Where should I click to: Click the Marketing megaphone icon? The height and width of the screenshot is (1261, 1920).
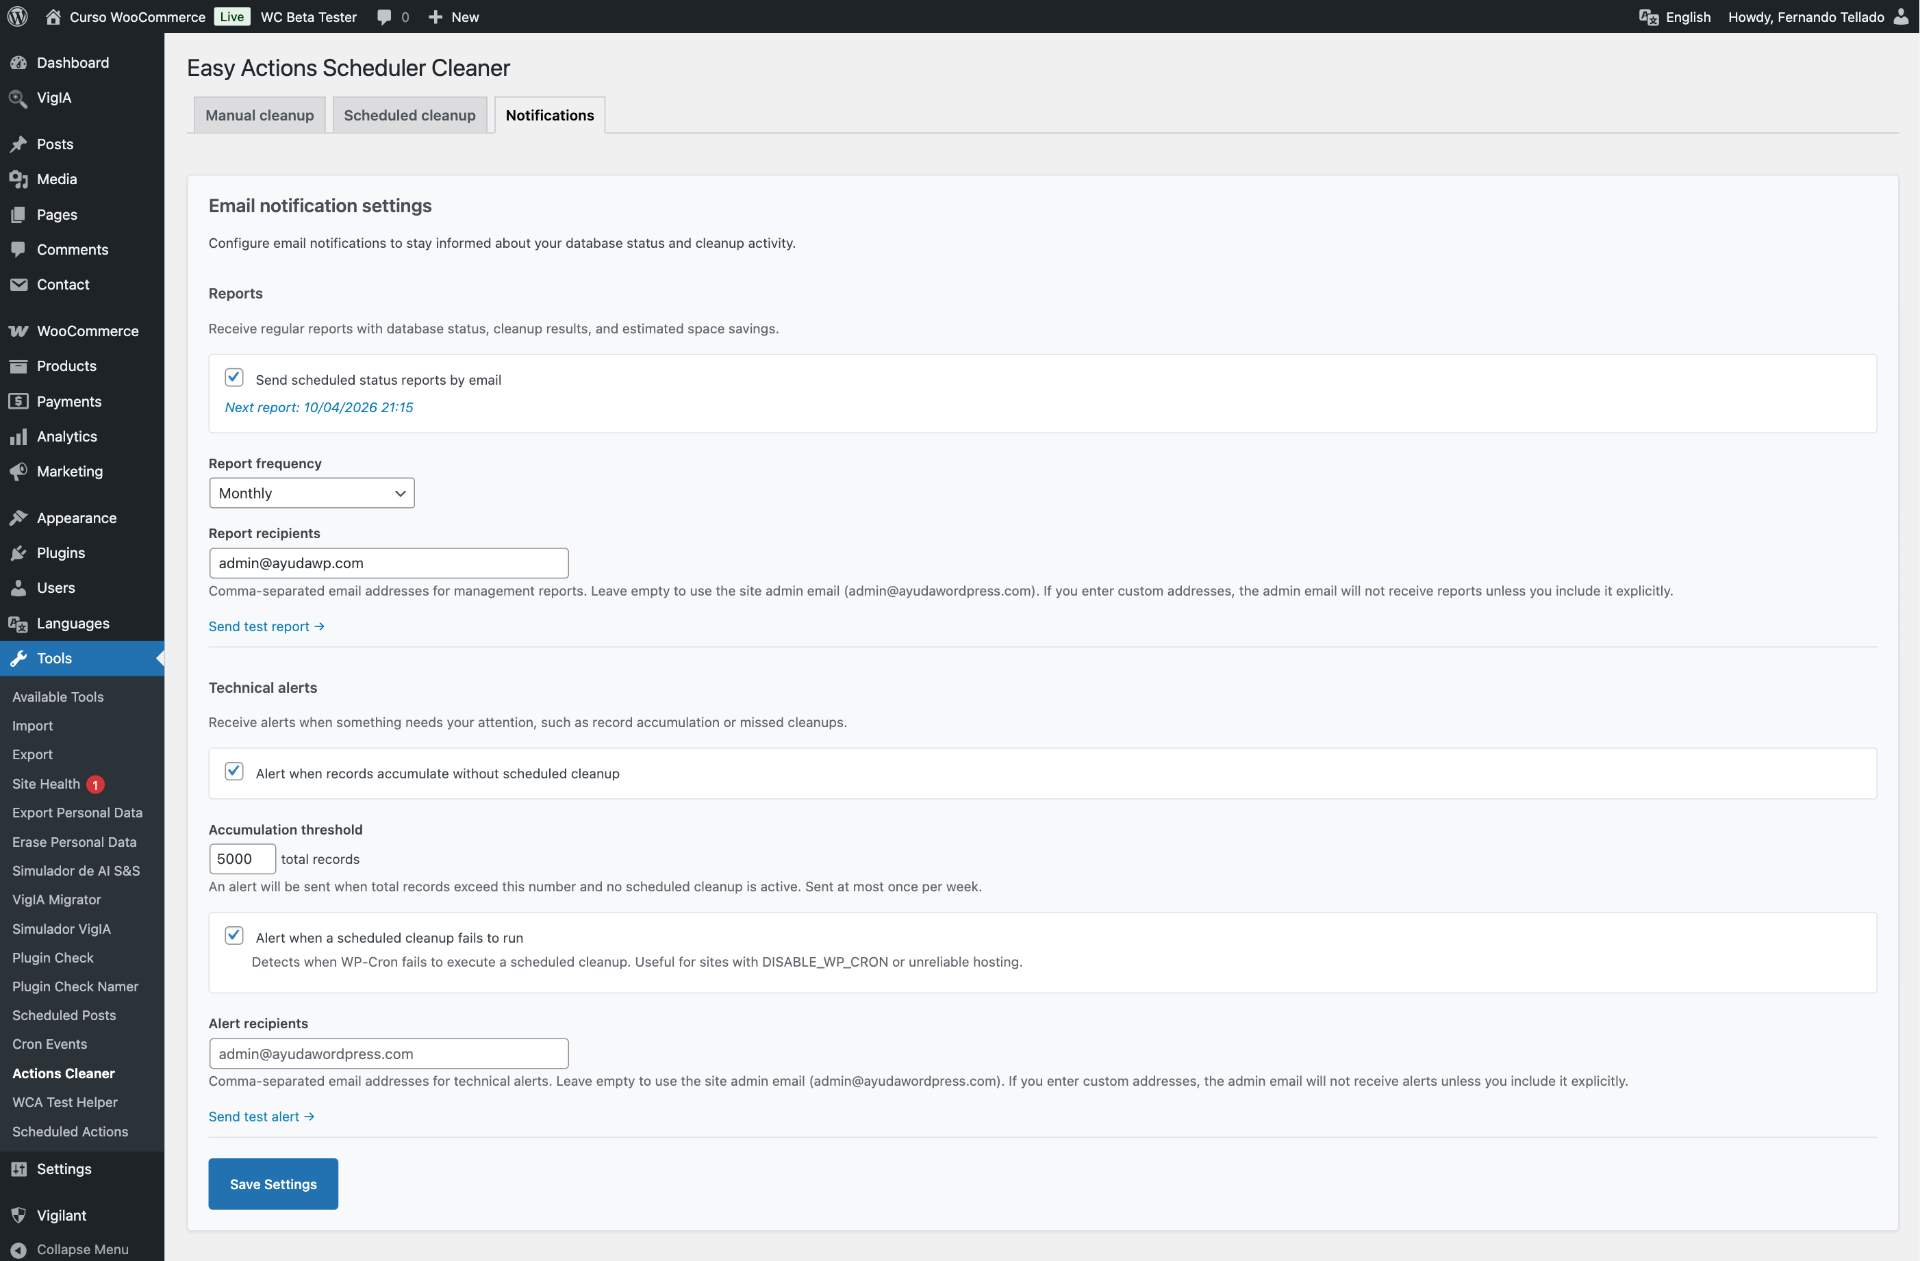(x=18, y=472)
